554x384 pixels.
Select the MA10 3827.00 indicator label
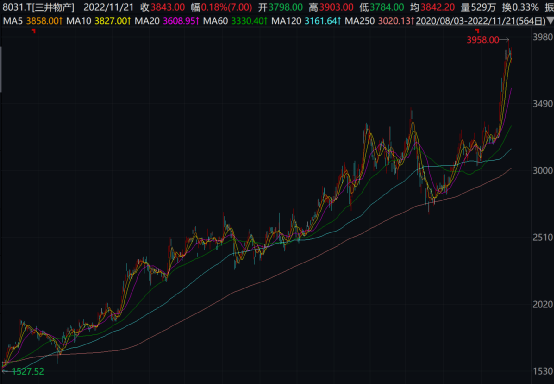(99, 21)
